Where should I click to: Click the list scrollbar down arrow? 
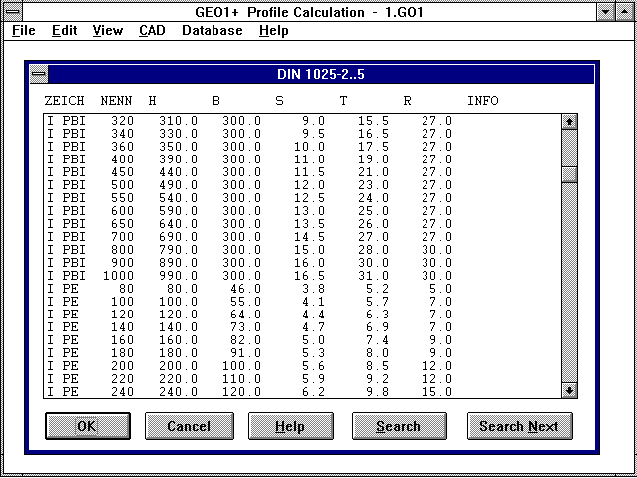click(x=569, y=390)
